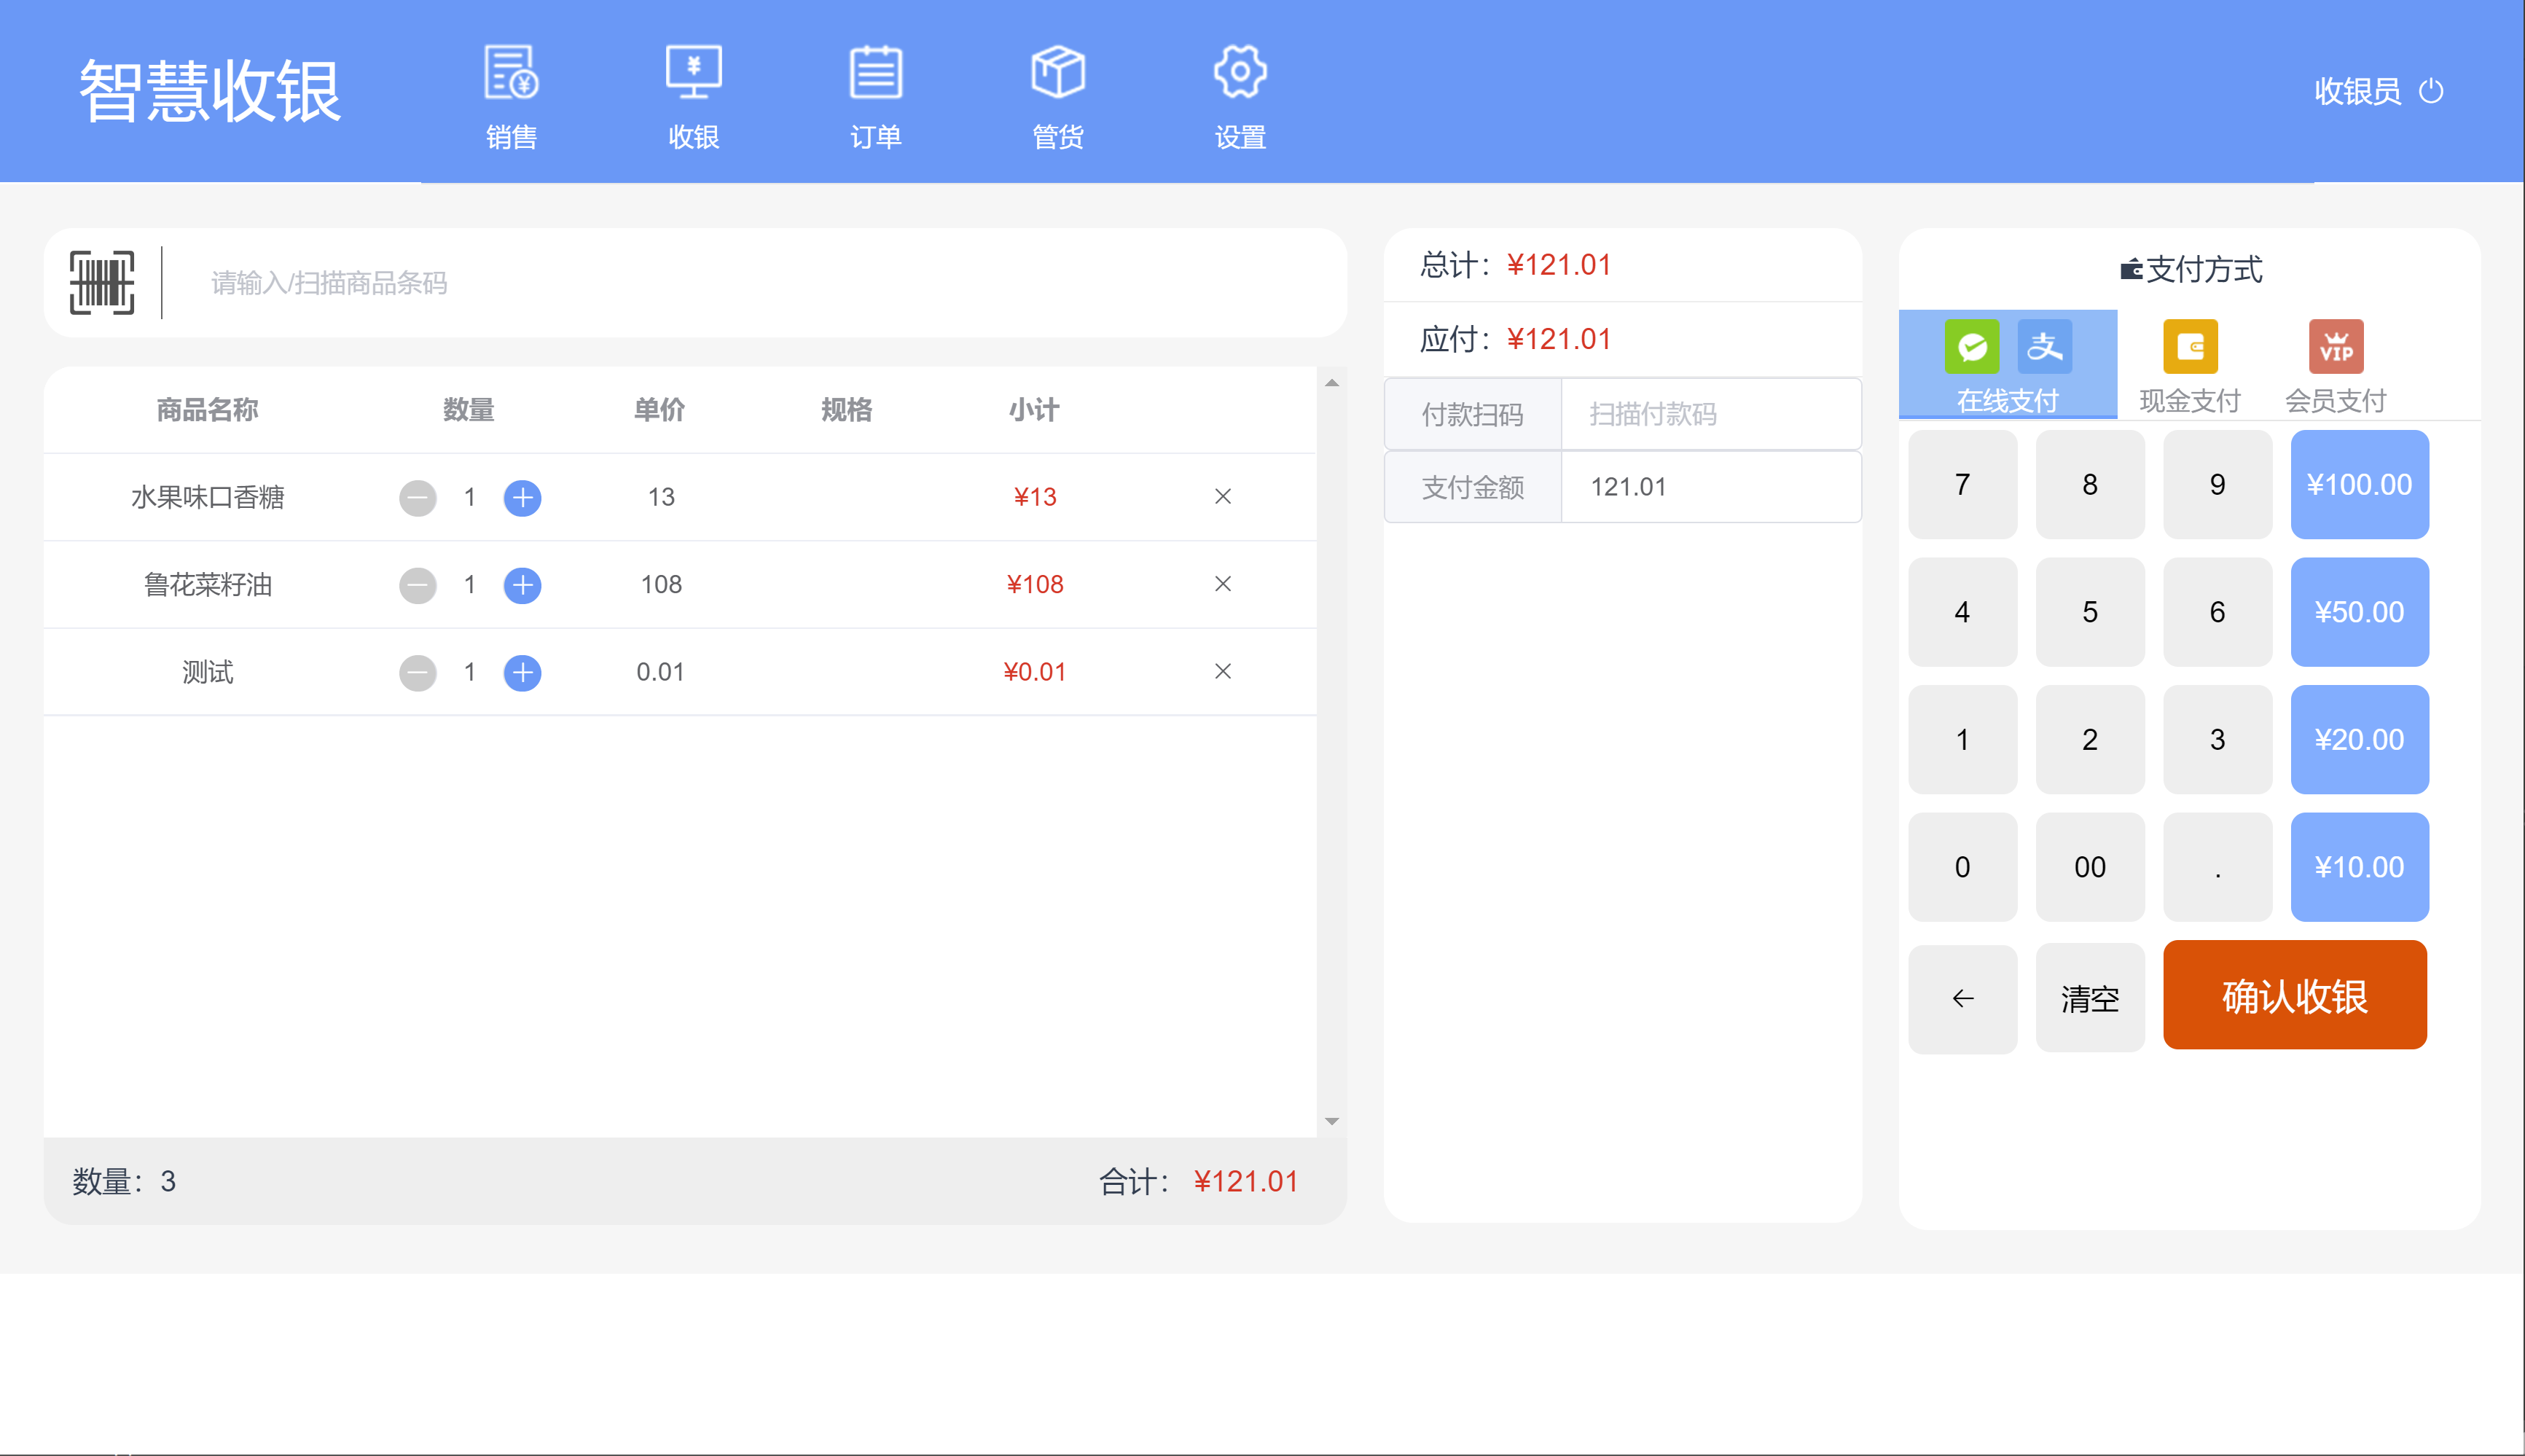Click scrollbar down arrow of product list

[x=1331, y=1121]
